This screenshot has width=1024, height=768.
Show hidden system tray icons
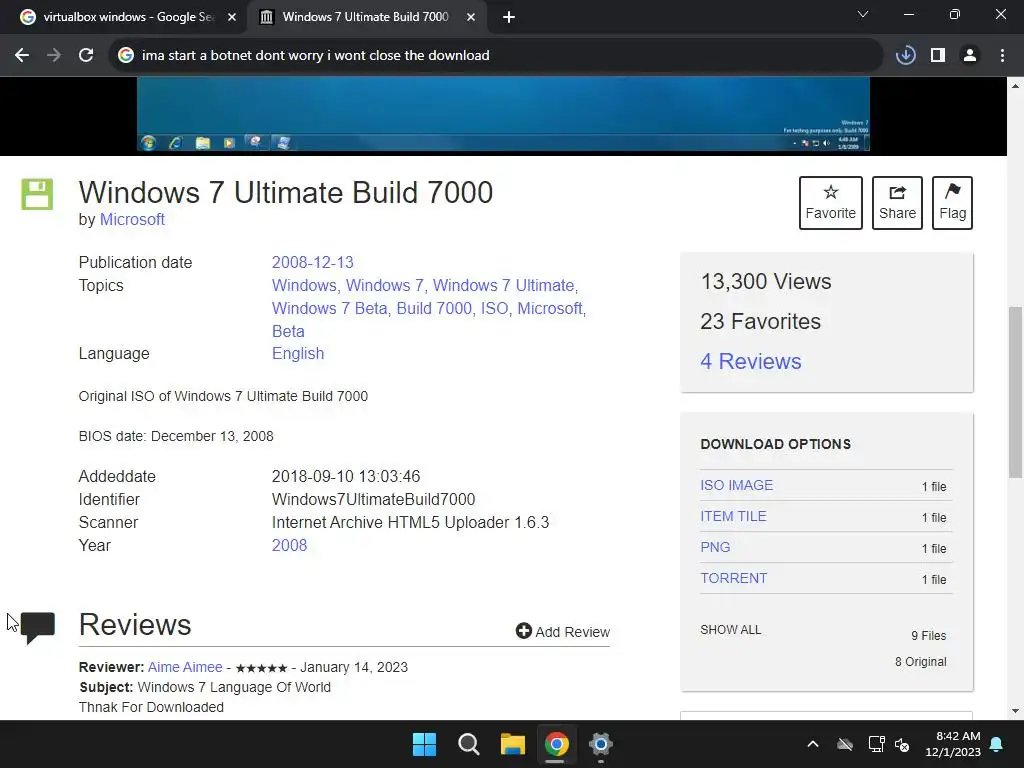[x=812, y=744]
